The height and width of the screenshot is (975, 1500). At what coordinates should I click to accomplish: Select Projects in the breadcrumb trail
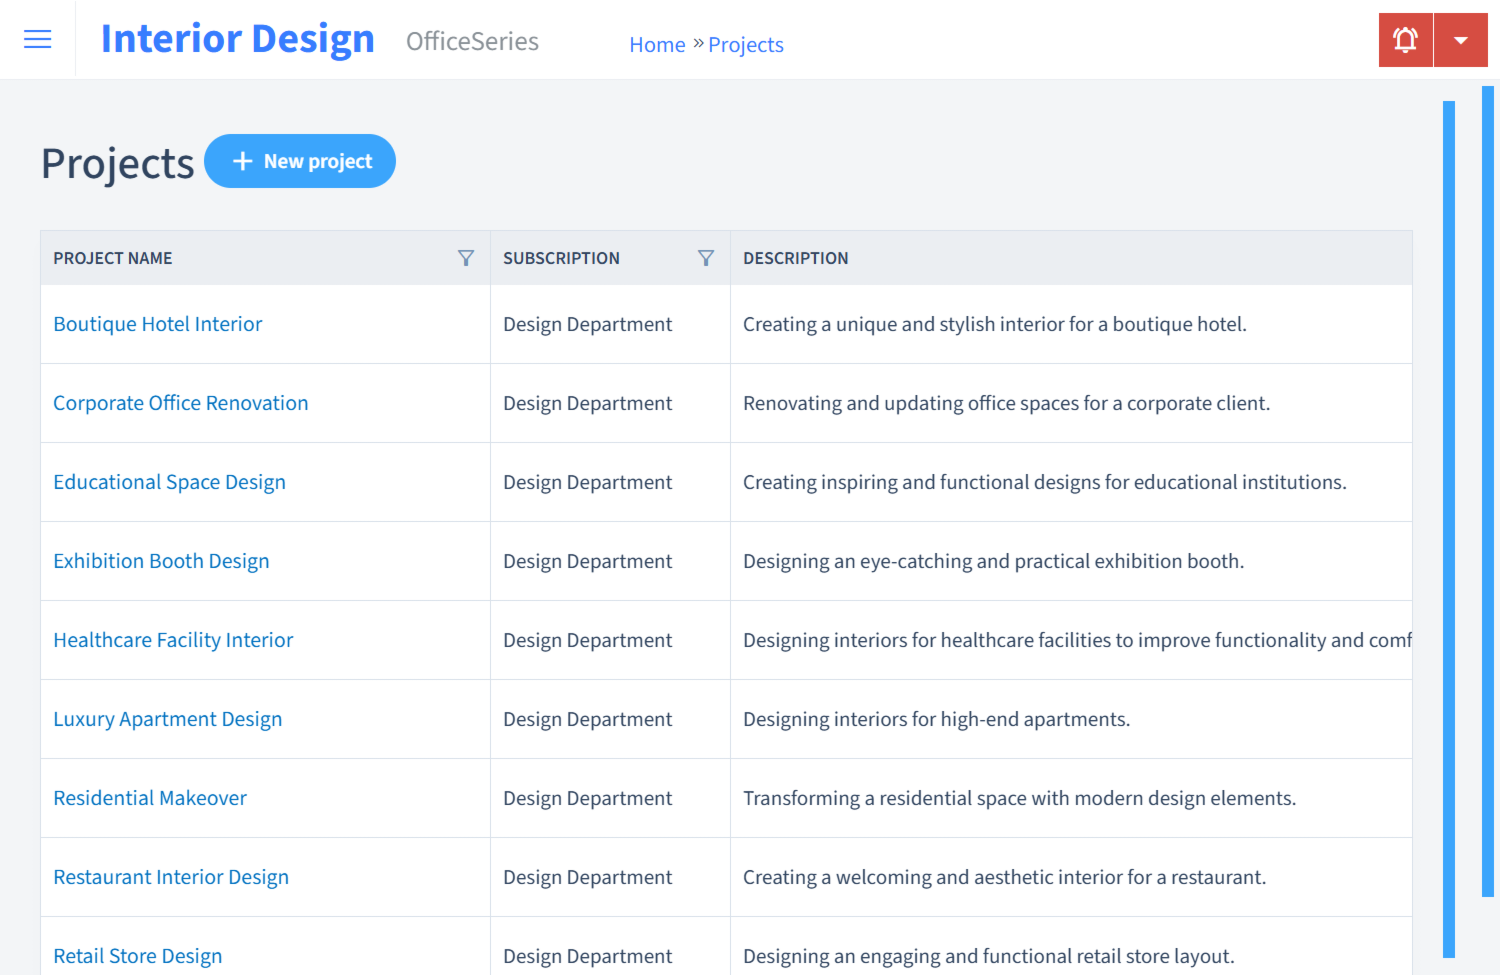(x=746, y=44)
